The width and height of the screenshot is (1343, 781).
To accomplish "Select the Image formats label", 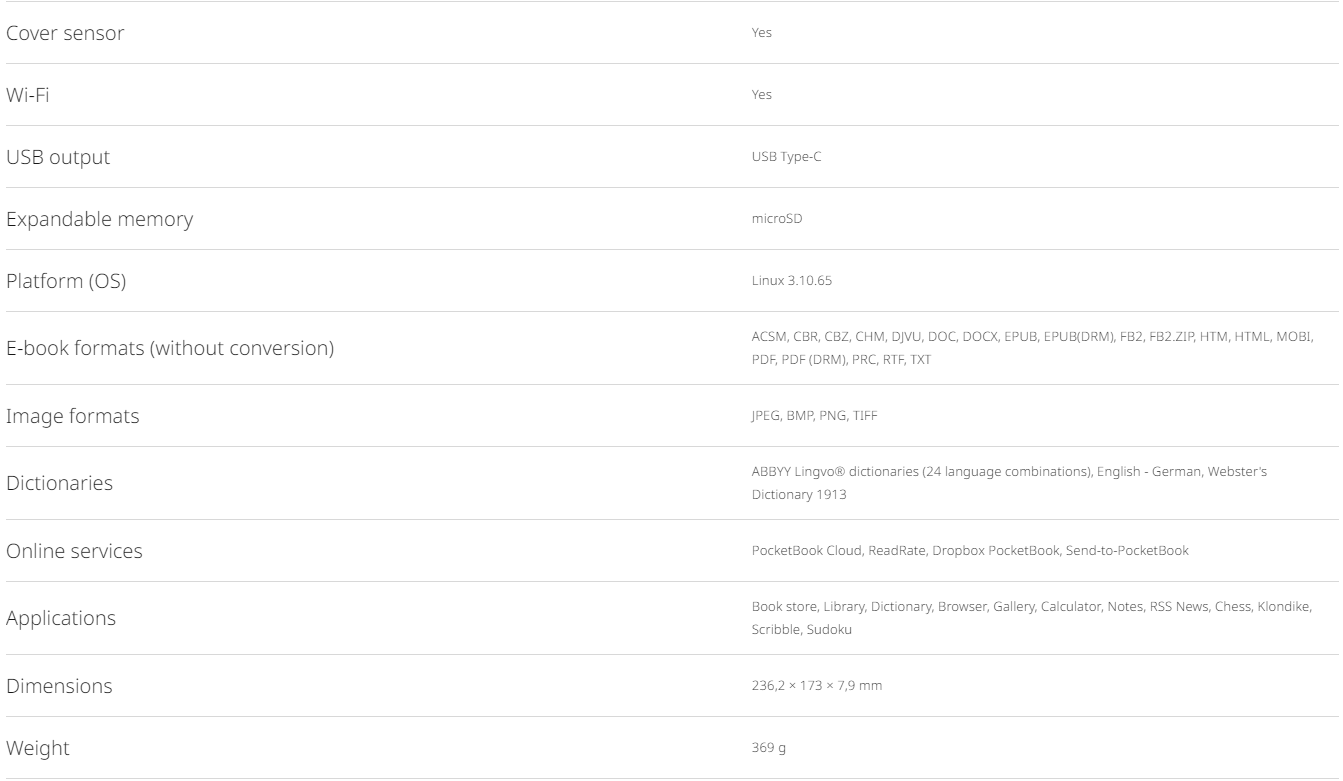I will (x=73, y=417).
